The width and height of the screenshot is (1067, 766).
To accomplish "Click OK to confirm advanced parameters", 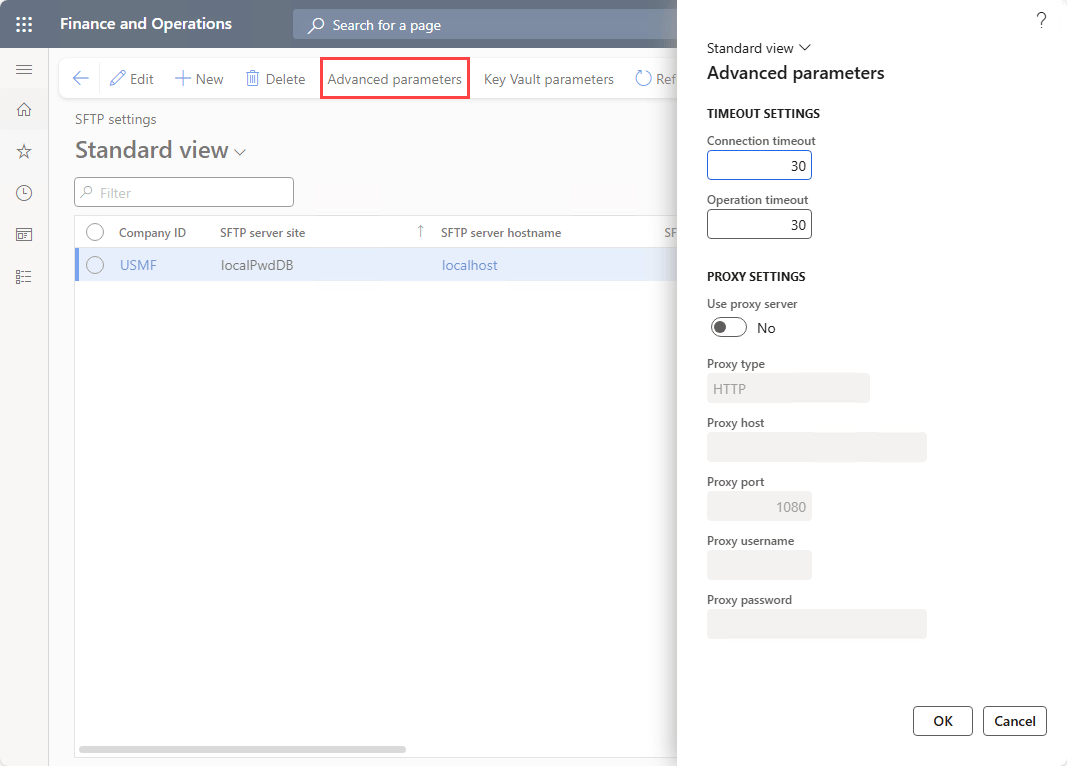I will pyautogui.click(x=943, y=721).
